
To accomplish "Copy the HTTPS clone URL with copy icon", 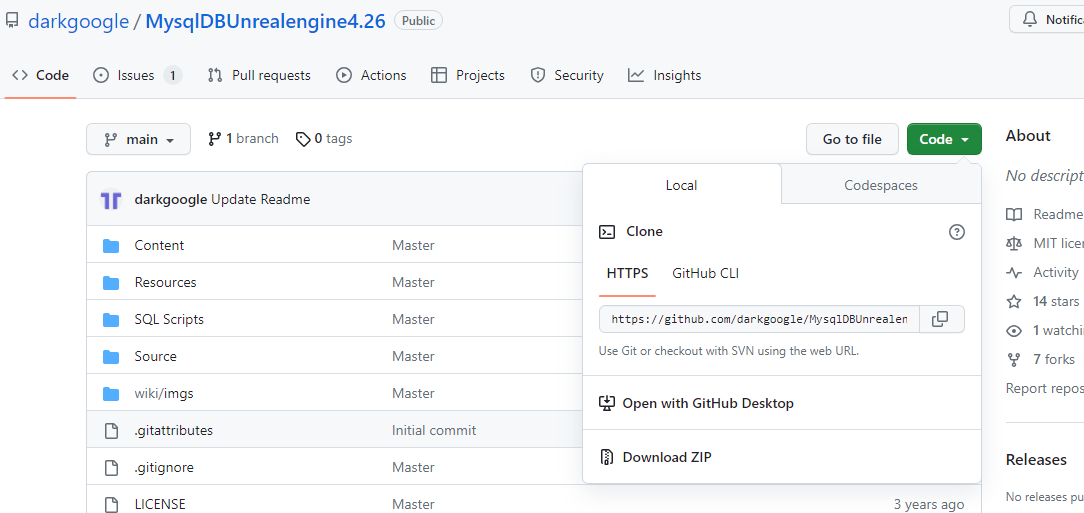I will tap(940, 319).
